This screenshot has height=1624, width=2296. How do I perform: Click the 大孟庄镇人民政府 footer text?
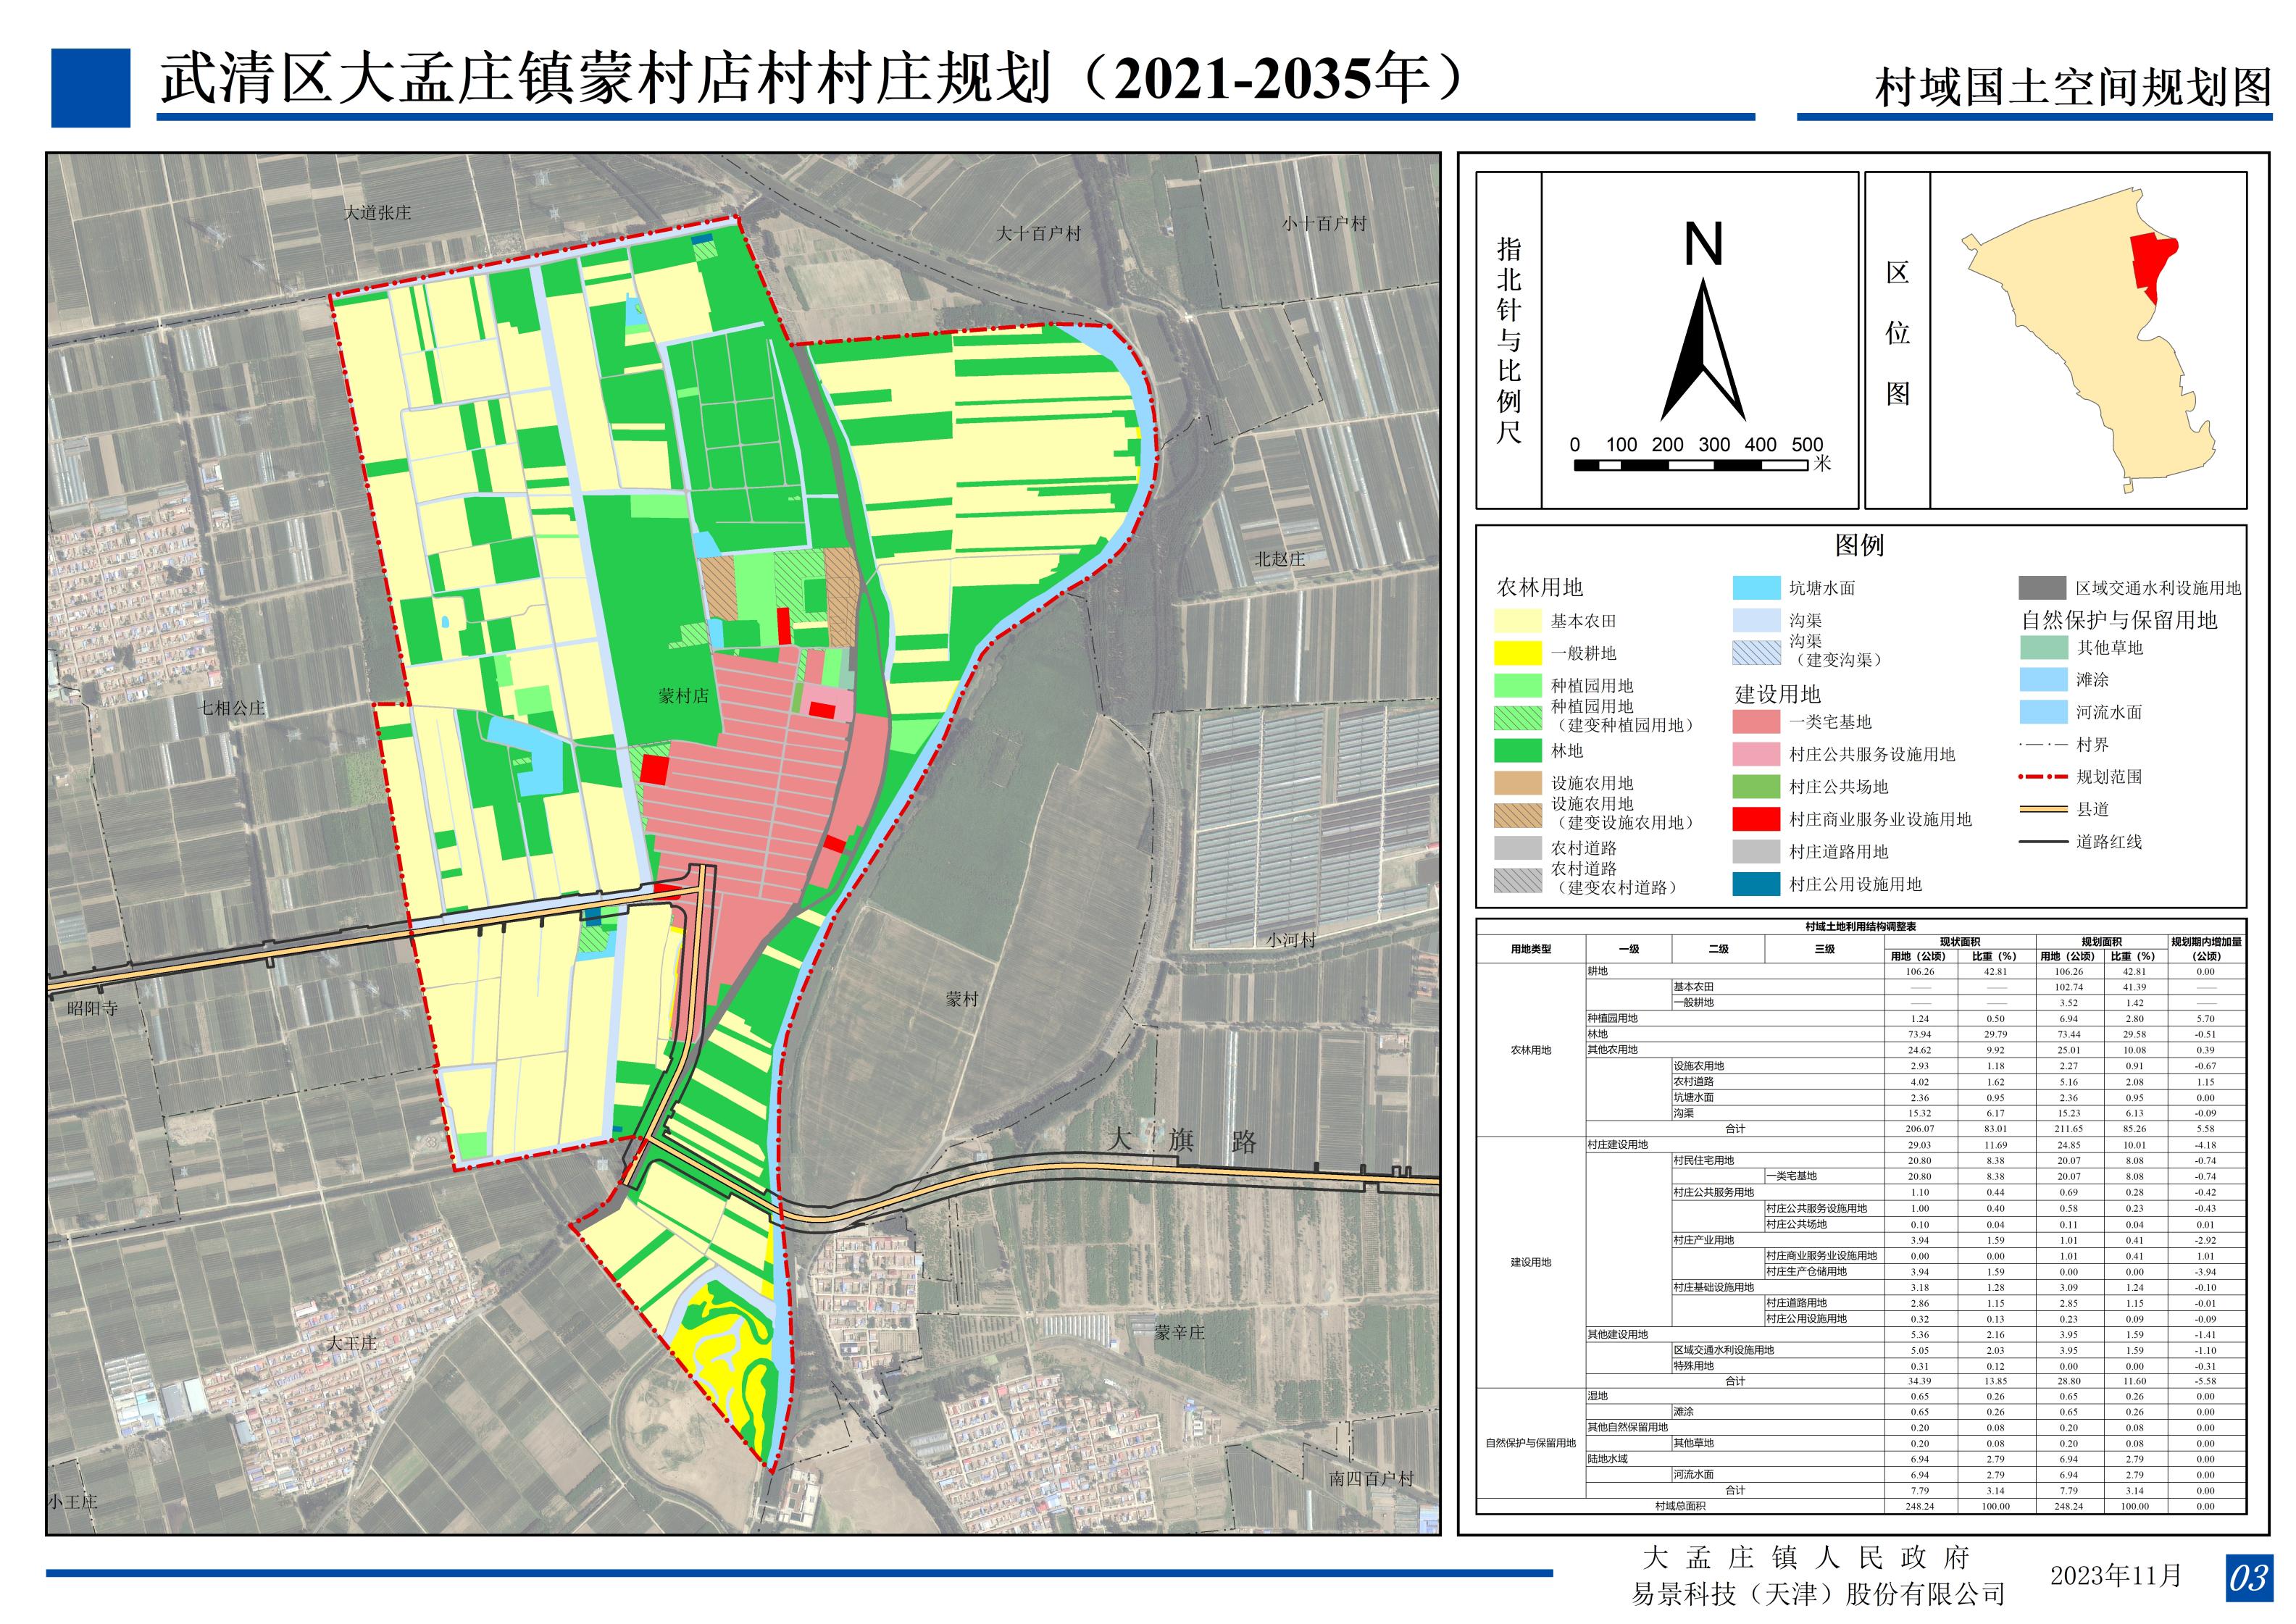tap(1806, 1557)
